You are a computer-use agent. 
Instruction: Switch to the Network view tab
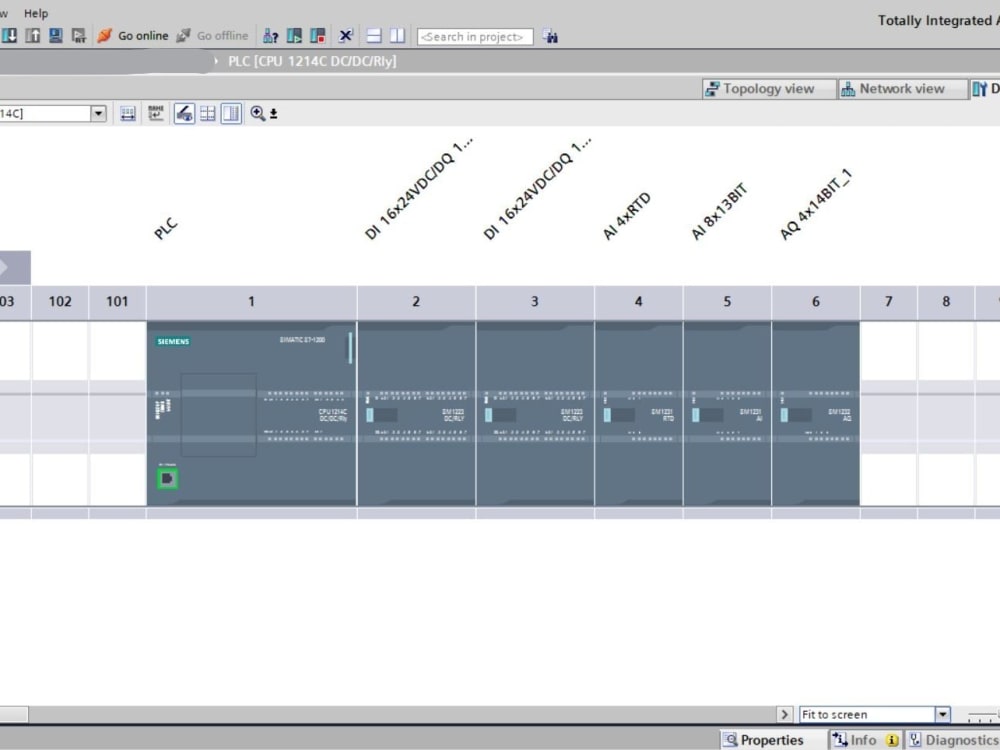coord(900,88)
